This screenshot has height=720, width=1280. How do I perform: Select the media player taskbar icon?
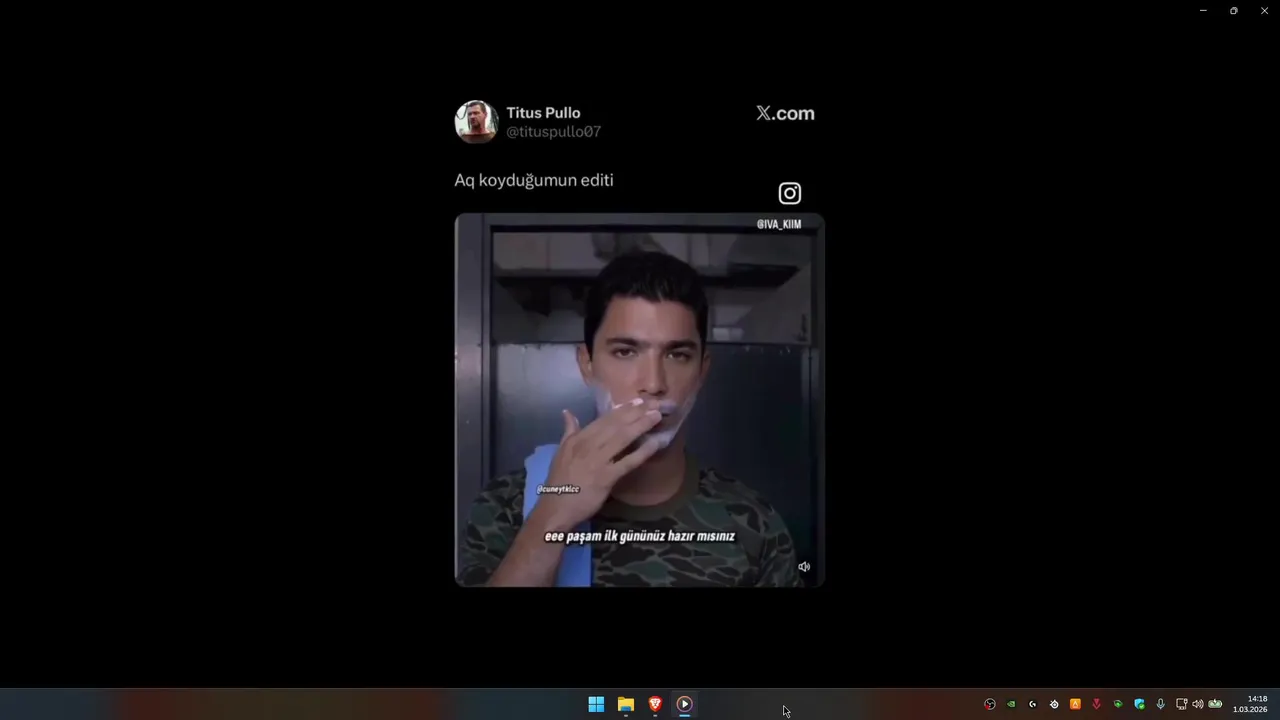[x=684, y=704]
